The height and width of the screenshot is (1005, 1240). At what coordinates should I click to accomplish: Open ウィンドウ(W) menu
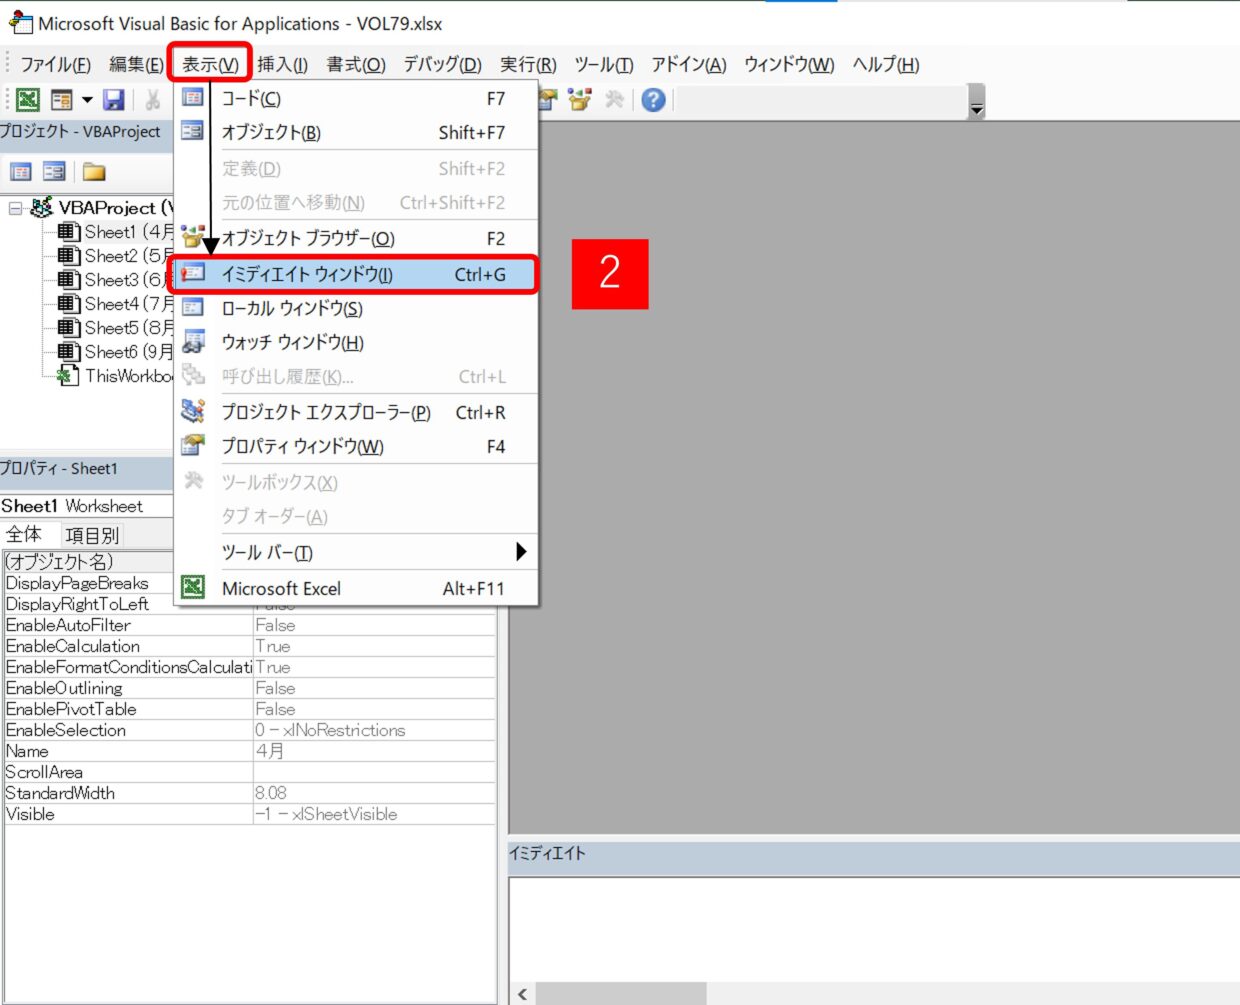pos(789,65)
